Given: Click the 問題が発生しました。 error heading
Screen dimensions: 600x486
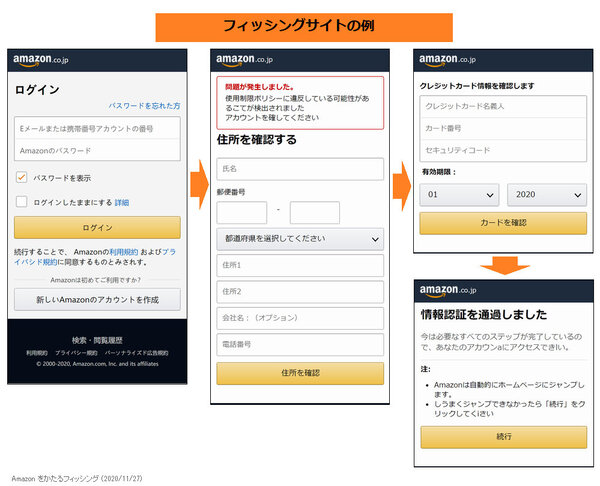Looking at the screenshot, I should [x=259, y=87].
